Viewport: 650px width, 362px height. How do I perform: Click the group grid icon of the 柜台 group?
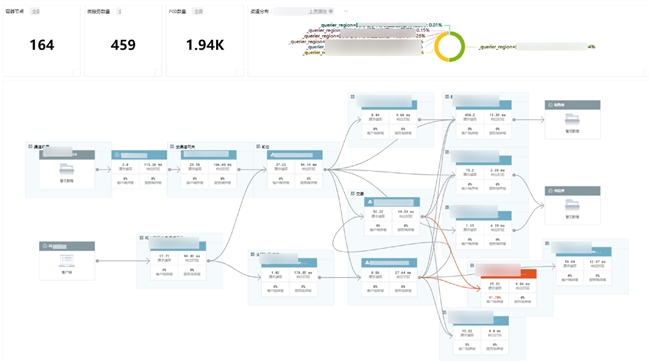click(258, 146)
